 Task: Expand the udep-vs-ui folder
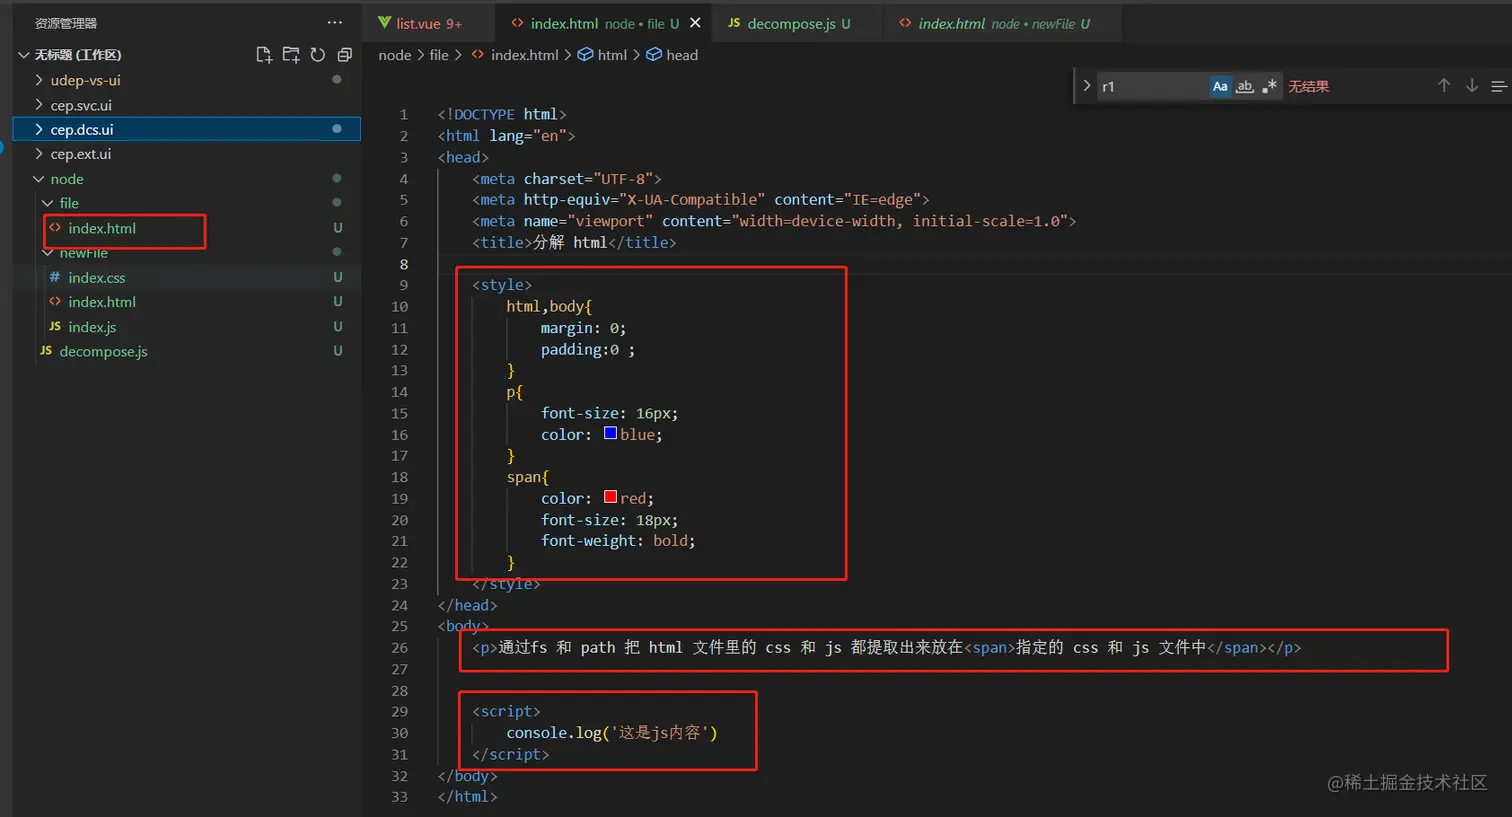(39, 80)
